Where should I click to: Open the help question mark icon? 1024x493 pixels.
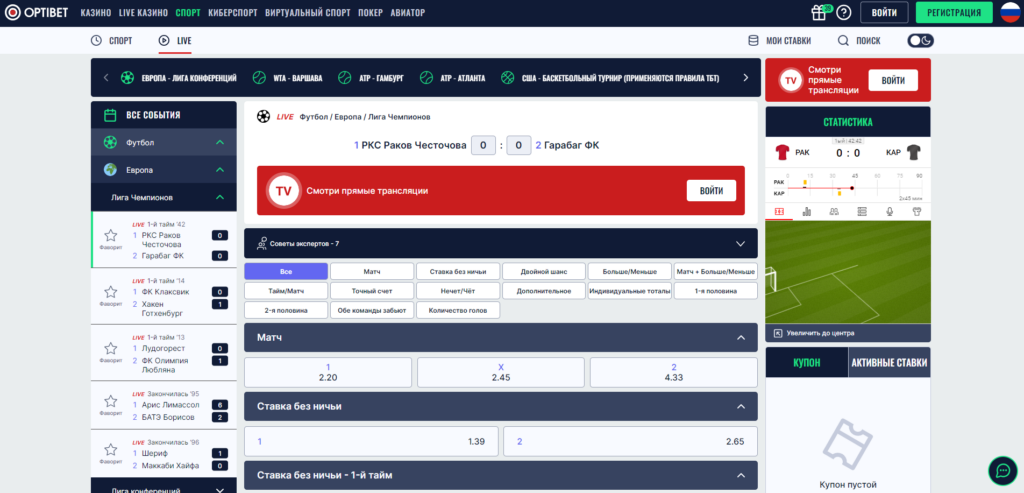tap(844, 12)
